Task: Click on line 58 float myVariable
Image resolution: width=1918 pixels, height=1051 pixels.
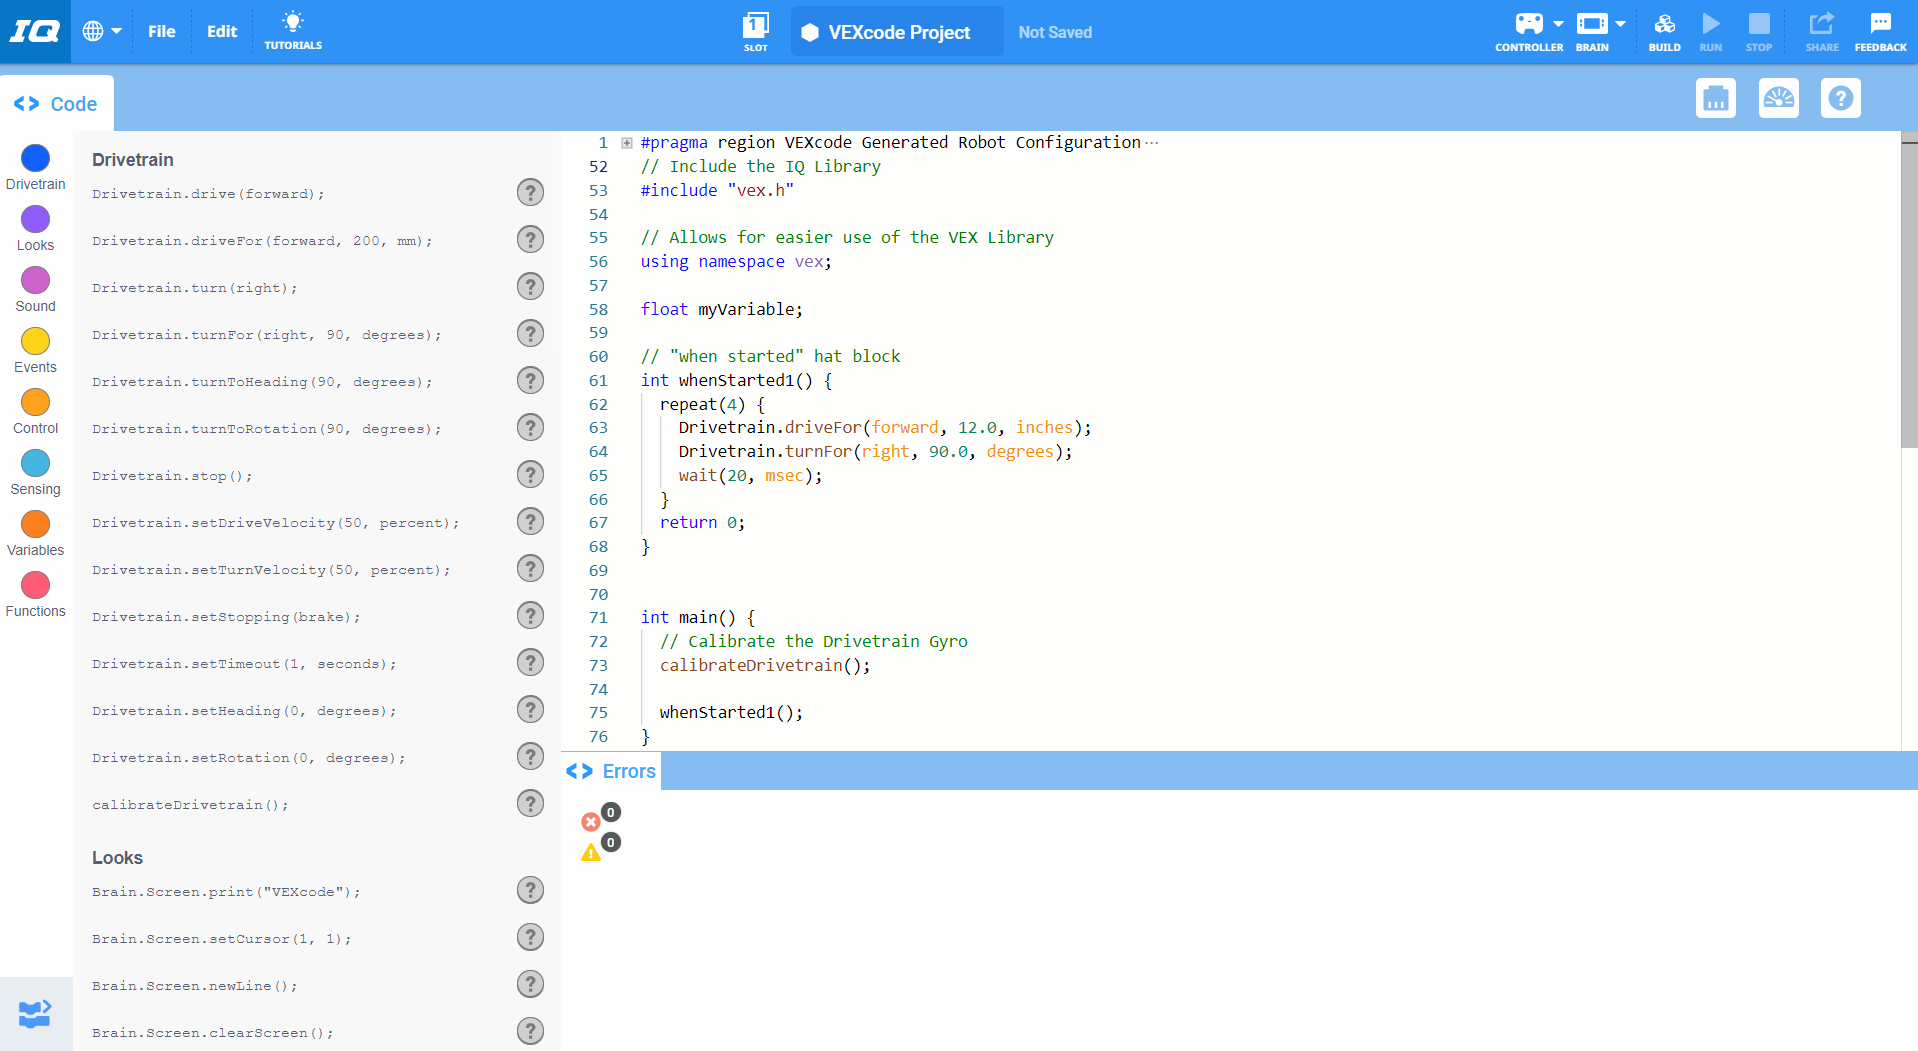Action: click(721, 309)
